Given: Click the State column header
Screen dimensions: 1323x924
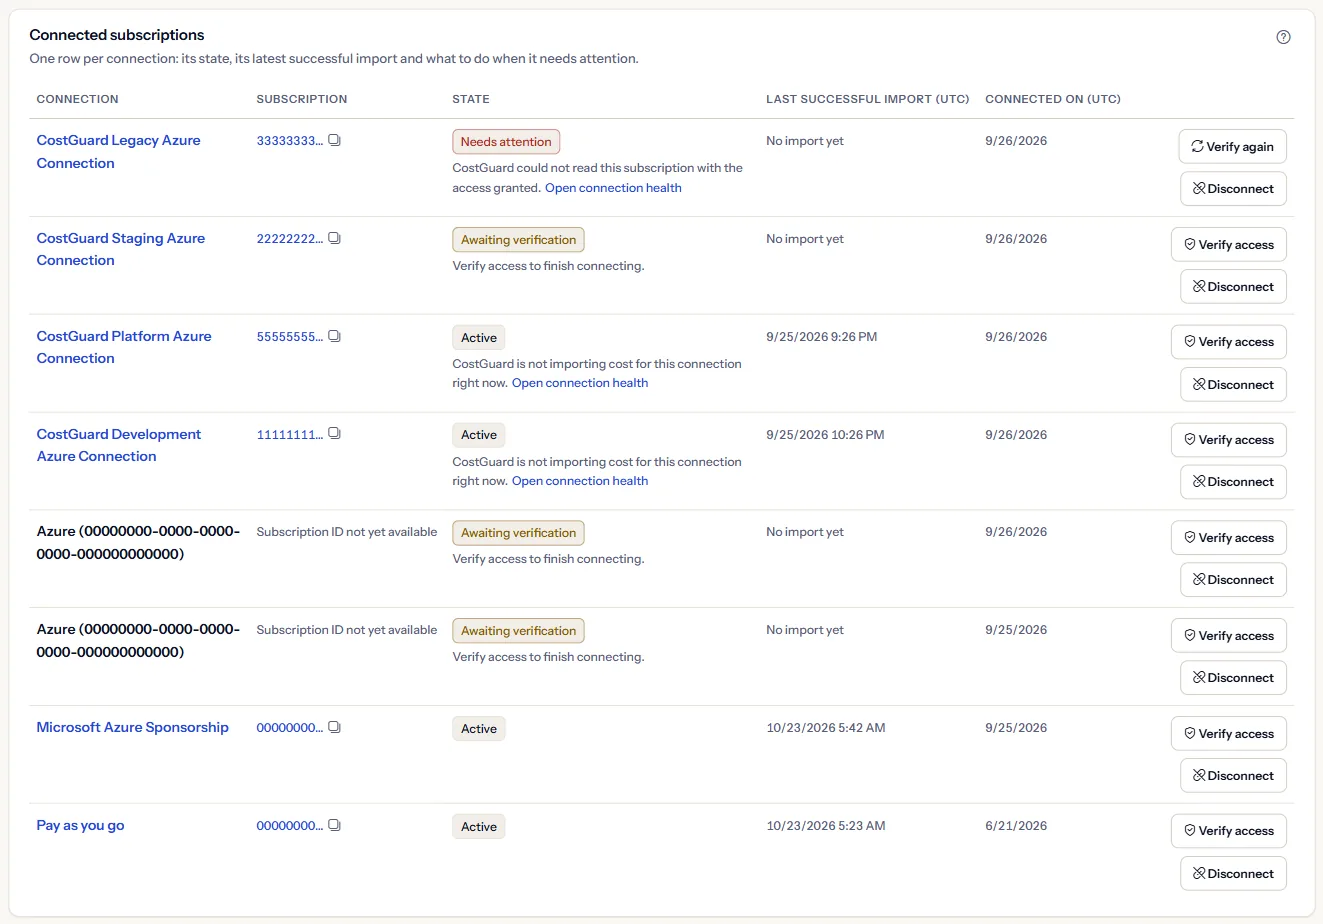Looking at the screenshot, I should [x=471, y=99].
